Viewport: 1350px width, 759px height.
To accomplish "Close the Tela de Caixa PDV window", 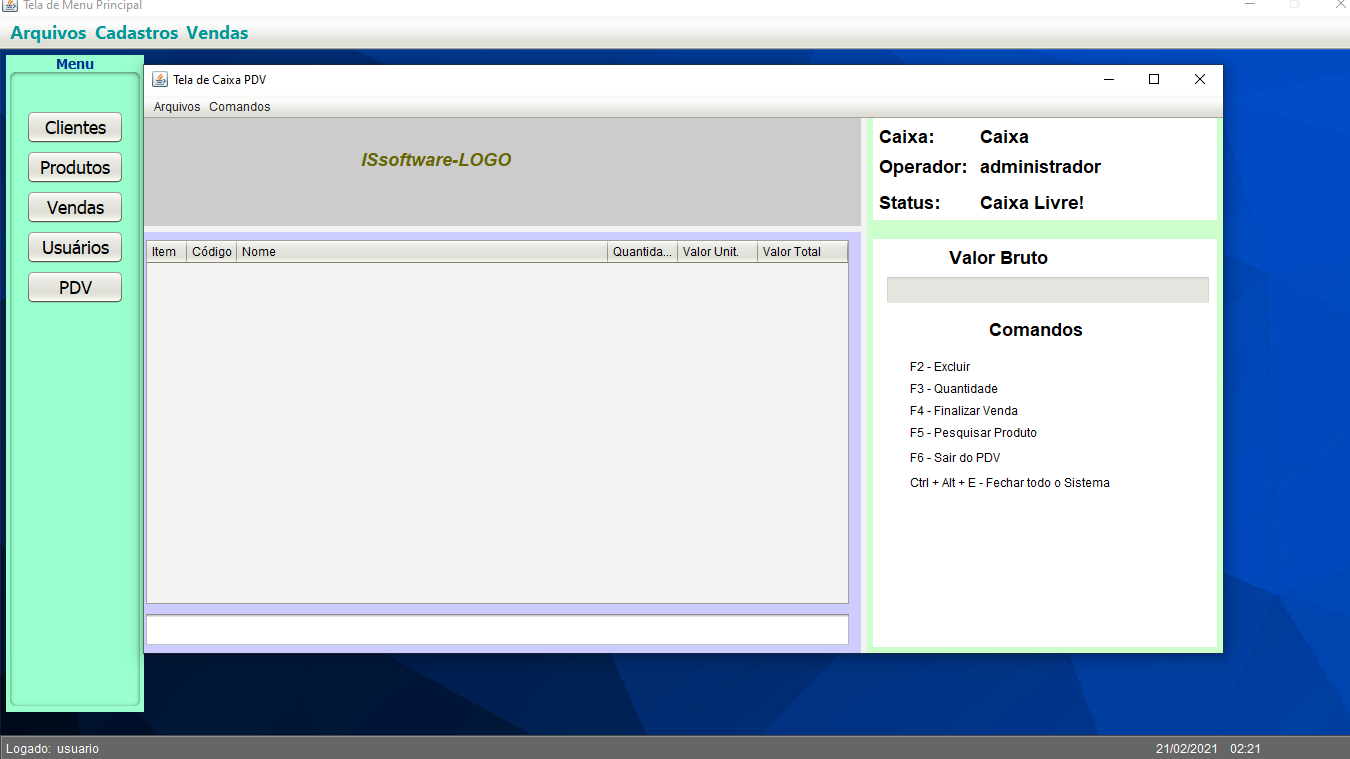I will (x=1200, y=80).
